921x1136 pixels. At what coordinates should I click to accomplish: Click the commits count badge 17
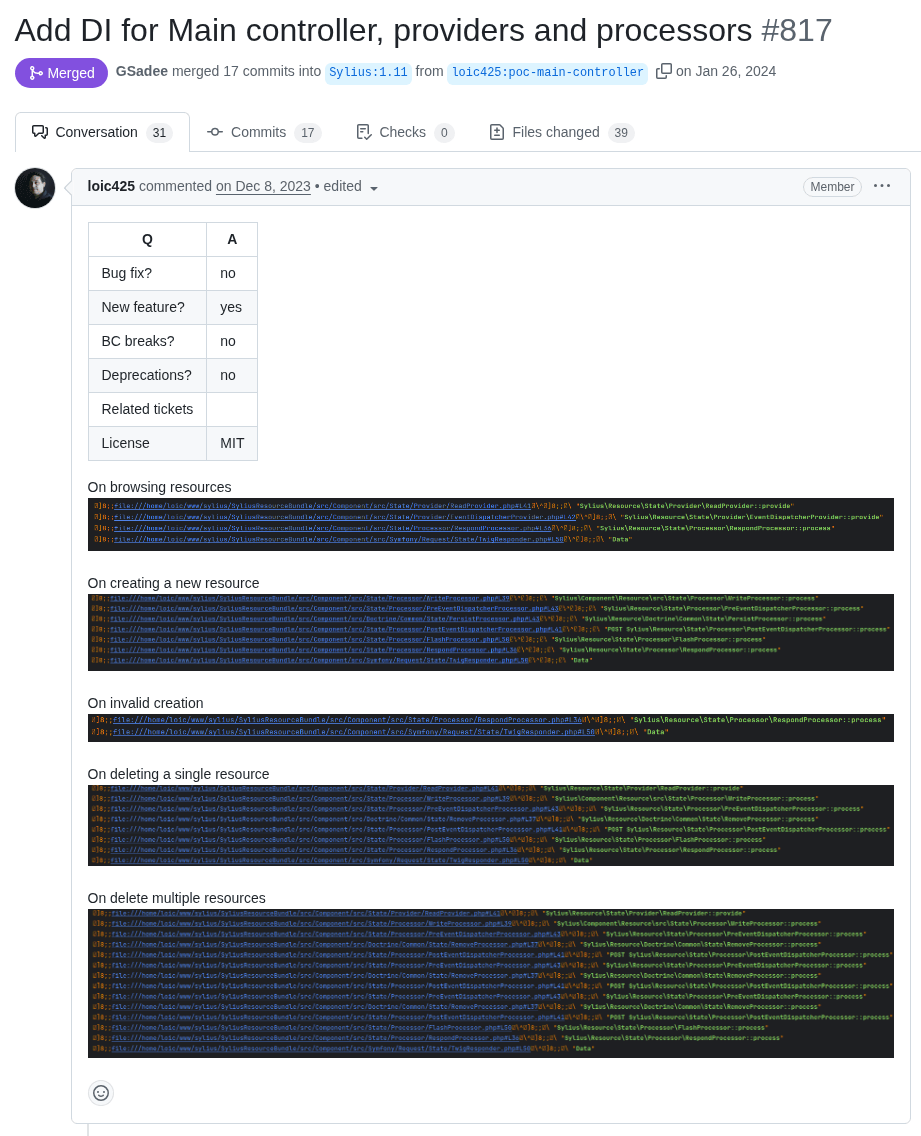(x=307, y=133)
